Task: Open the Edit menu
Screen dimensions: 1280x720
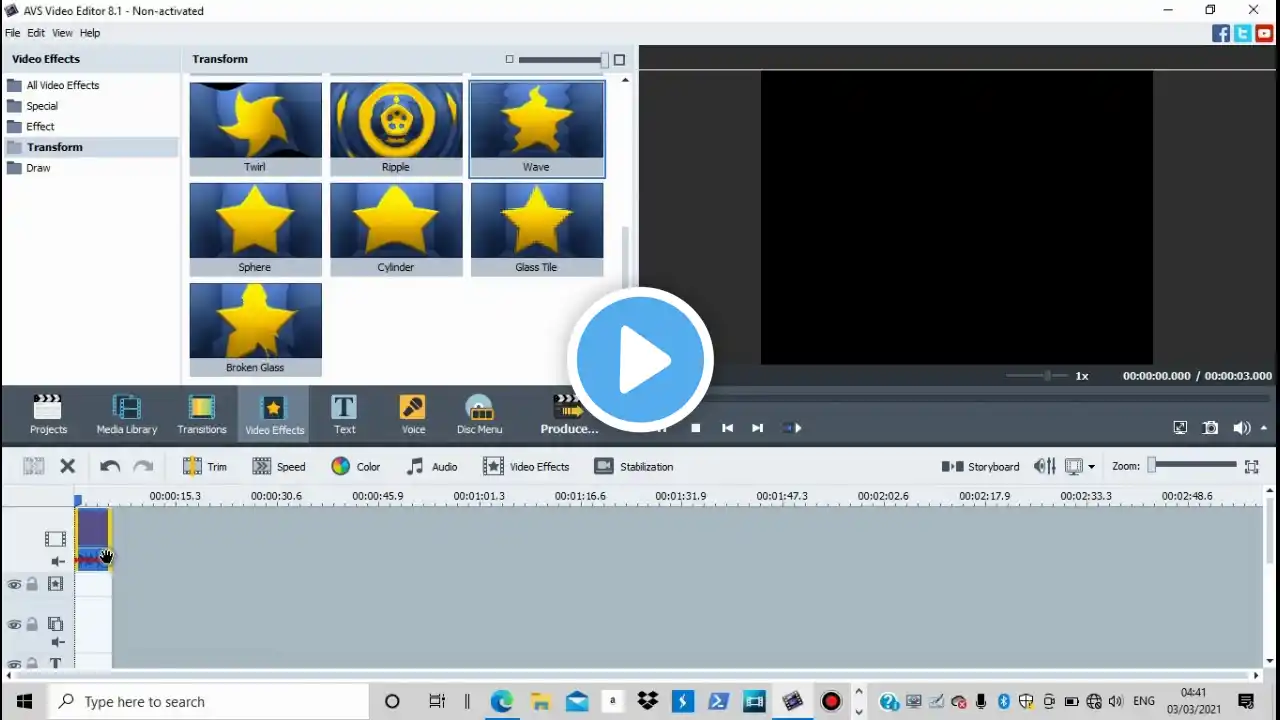Action: click(36, 33)
